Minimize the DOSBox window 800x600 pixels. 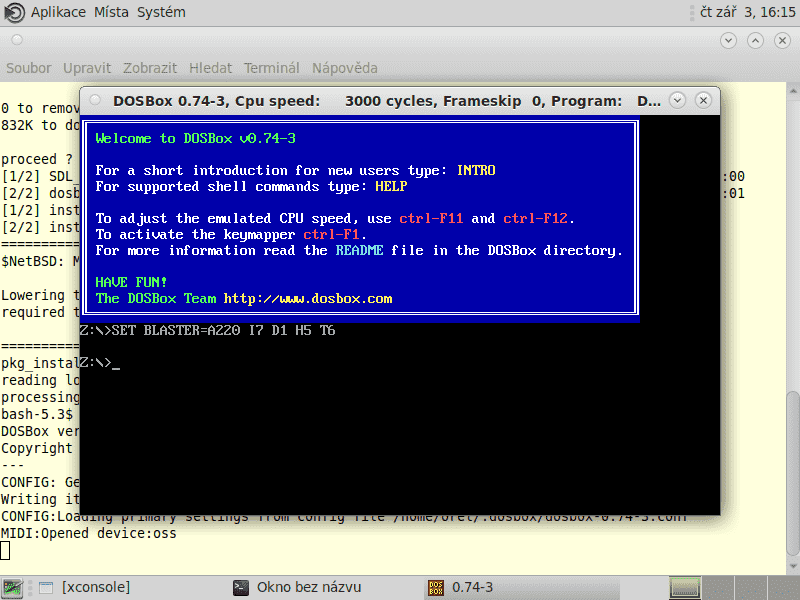tap(677, 101)
